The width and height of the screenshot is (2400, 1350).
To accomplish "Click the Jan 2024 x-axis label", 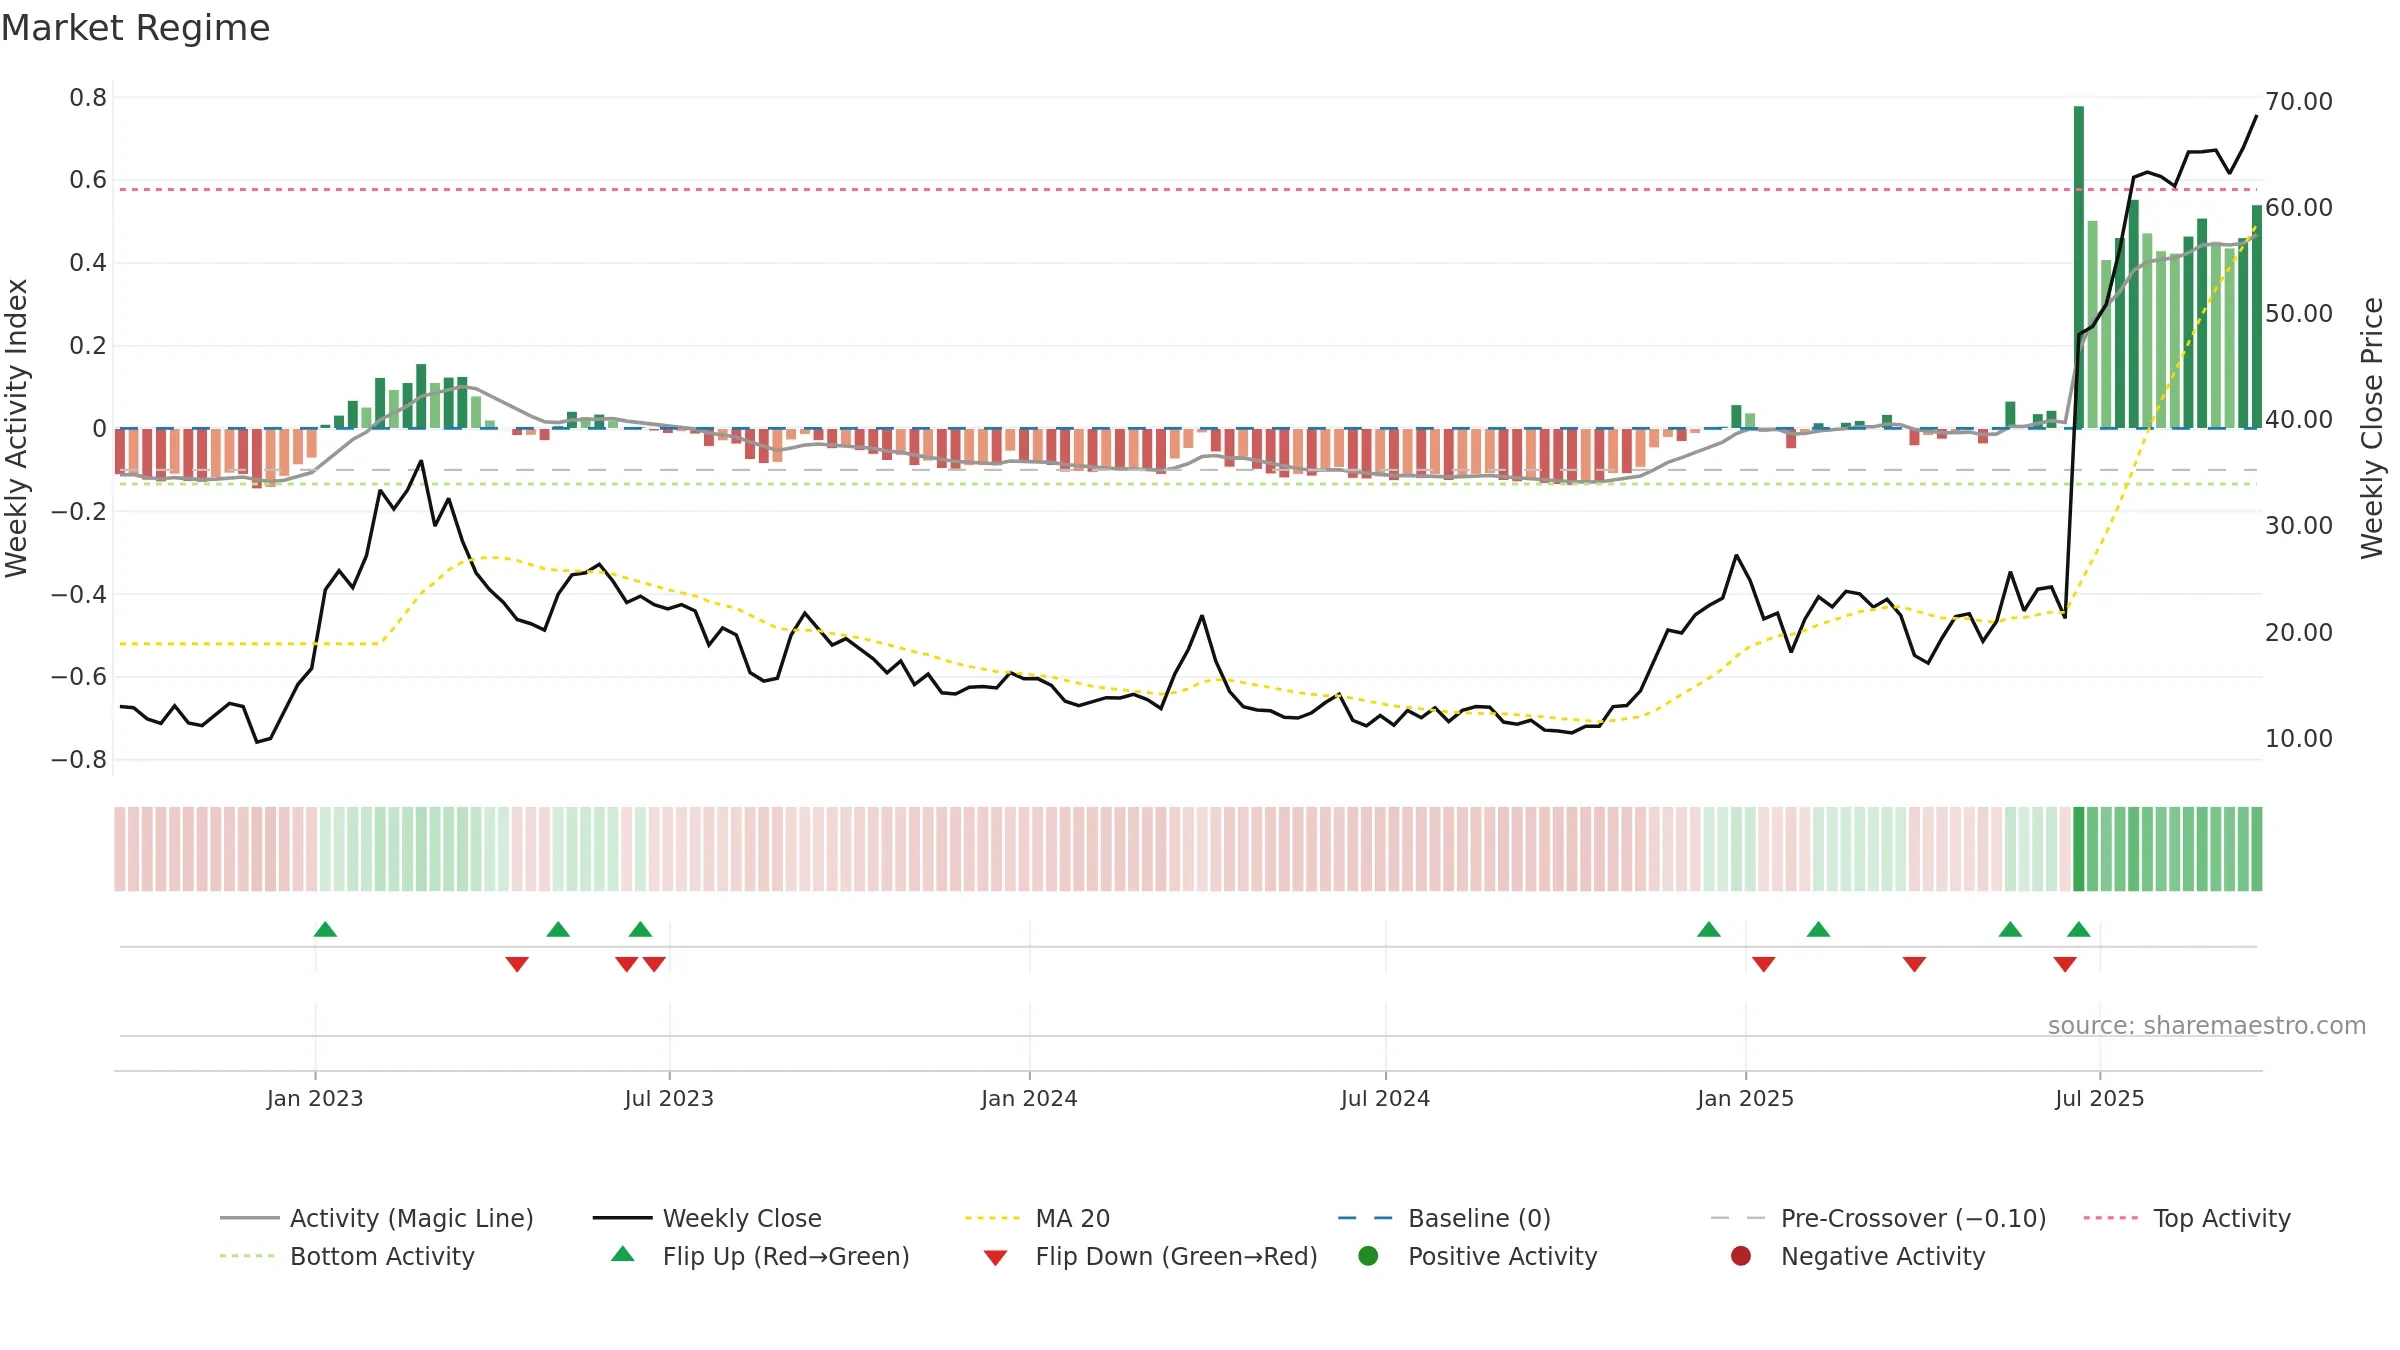I will [1029, 1098].
